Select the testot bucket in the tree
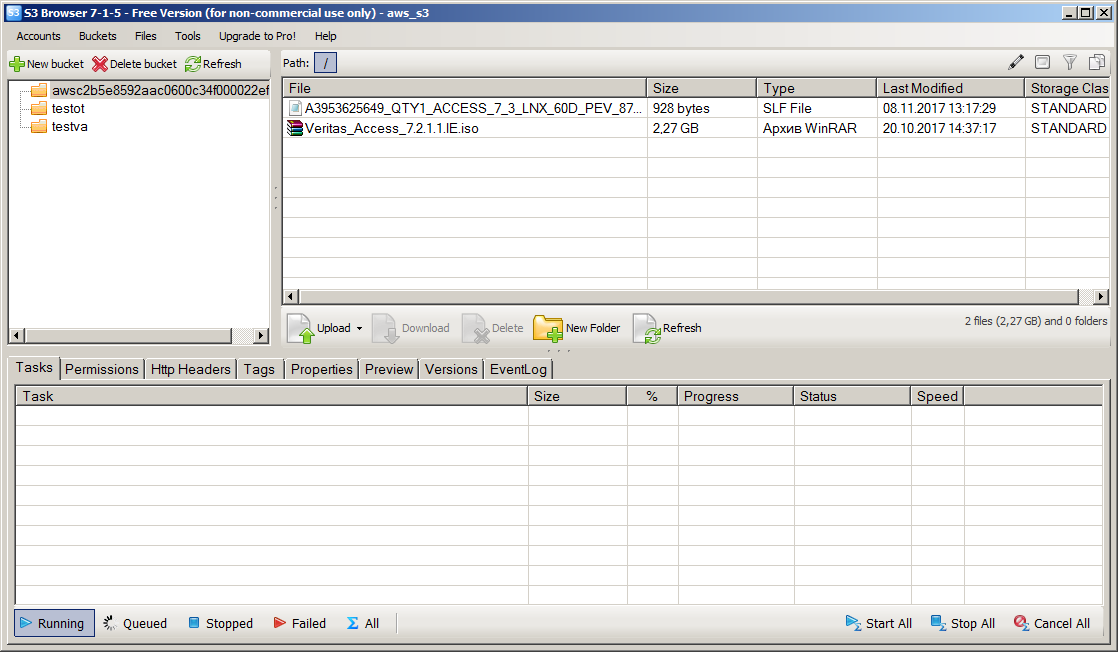Image resolution: width=1118 pixels, height=652 pixels. pos(68,108)
